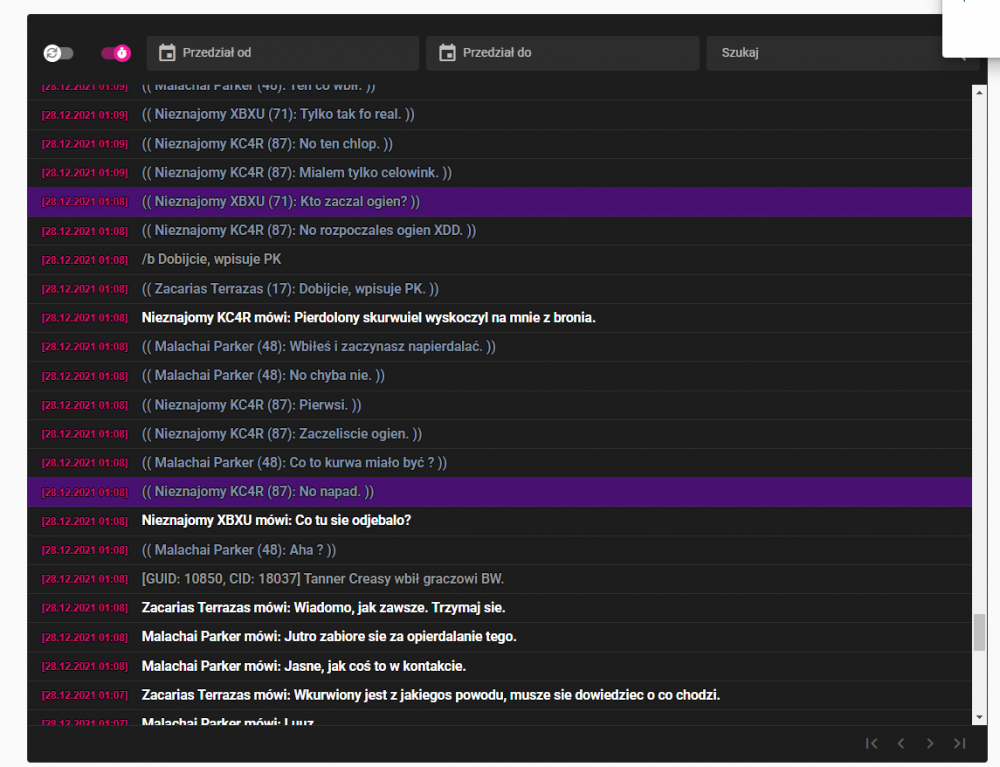1000x767 pixels.
Task: Select log row 'Aha ?'
Action: pos(499,550)
